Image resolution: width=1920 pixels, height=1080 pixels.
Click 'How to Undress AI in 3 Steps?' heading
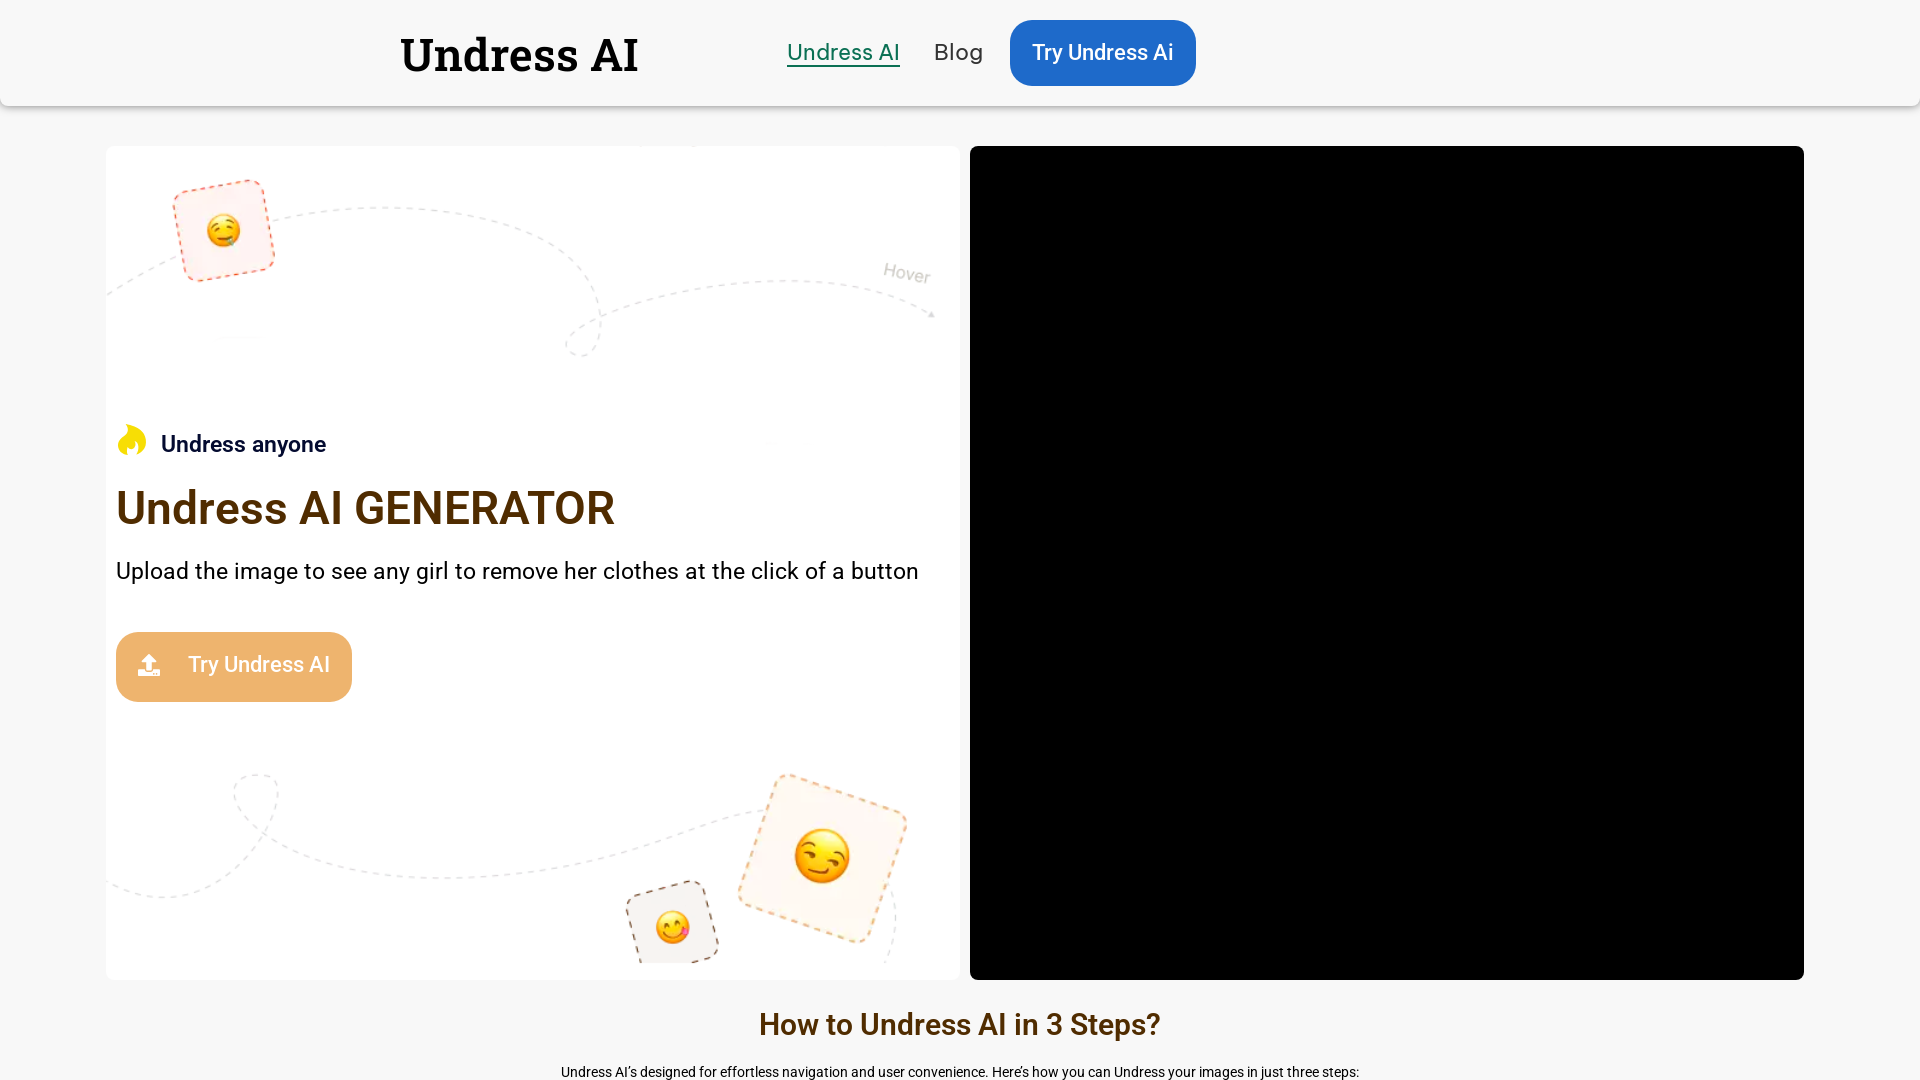click(959, 1024)
